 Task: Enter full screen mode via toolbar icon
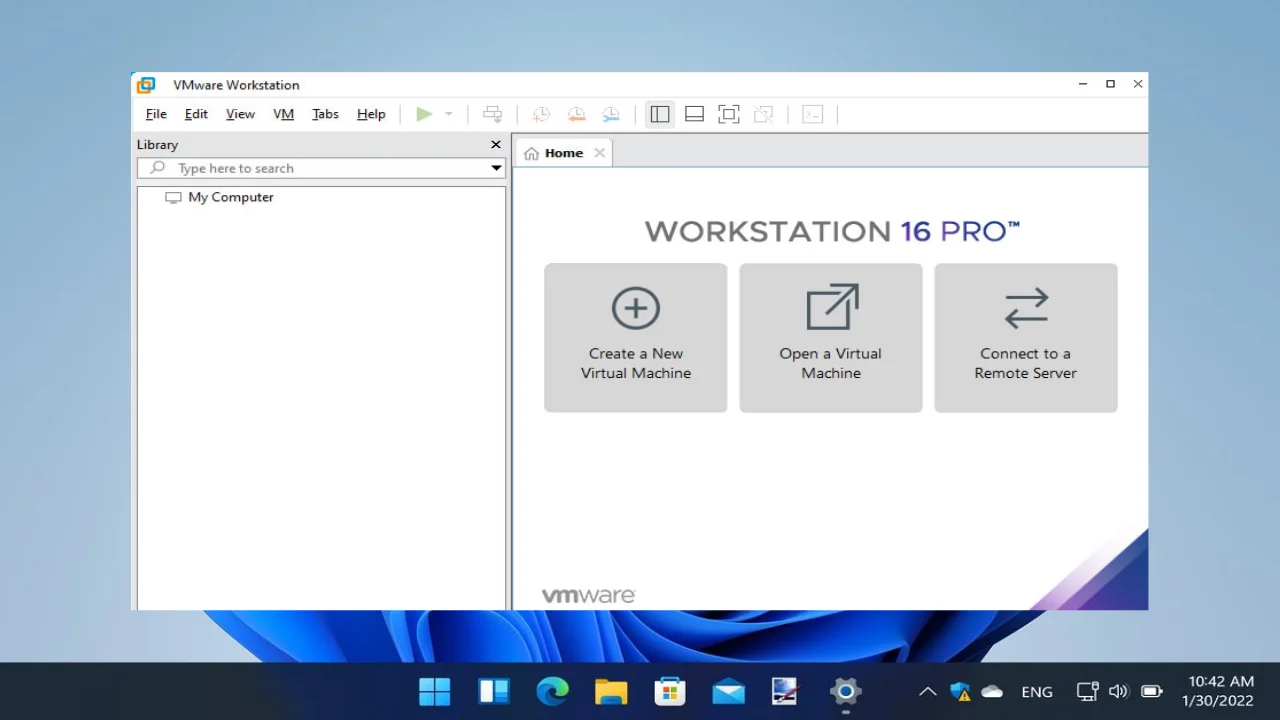(x=729, y=114)
